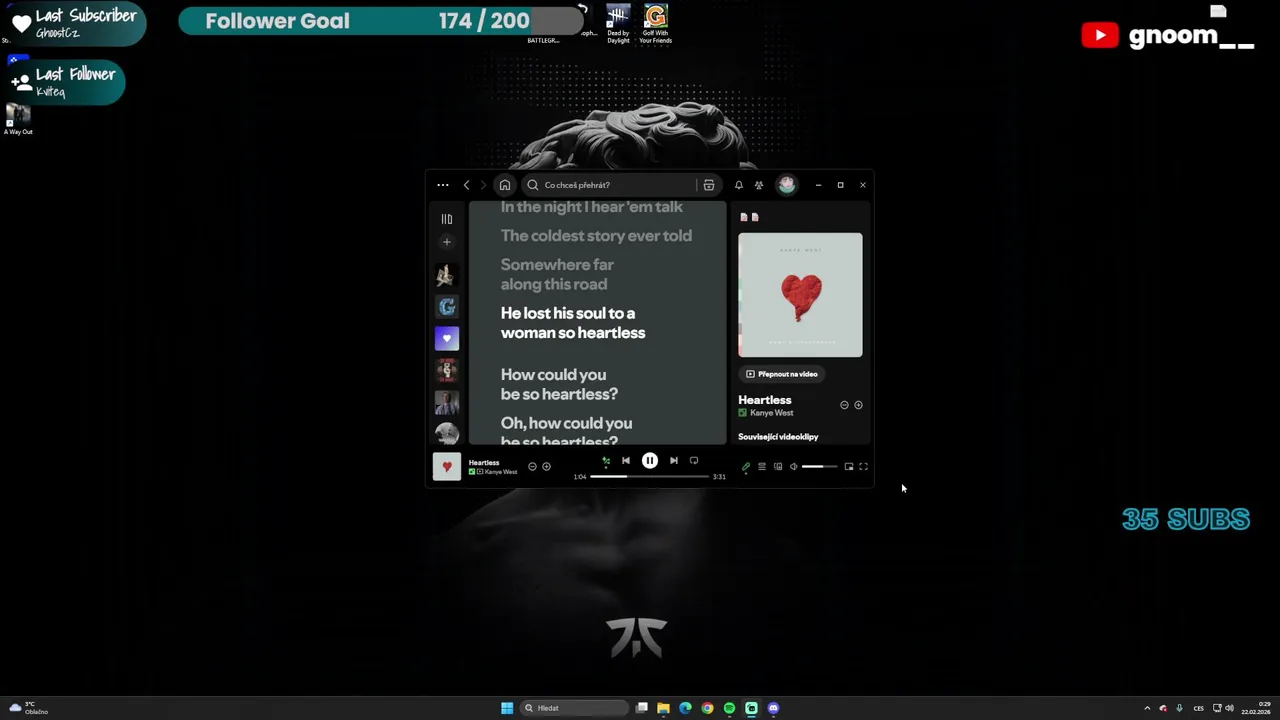Click minus icon in bottom player bar
This screenshot has width=1280, height=720.
(x=532, y=467)
